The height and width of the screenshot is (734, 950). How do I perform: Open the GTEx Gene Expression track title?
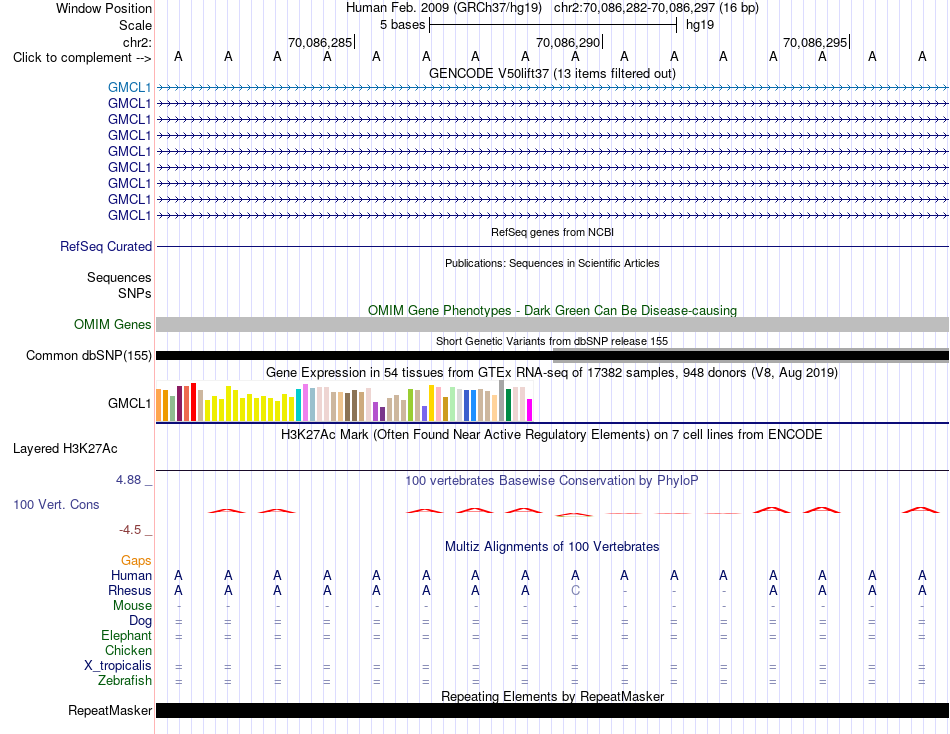coord(552,373)
